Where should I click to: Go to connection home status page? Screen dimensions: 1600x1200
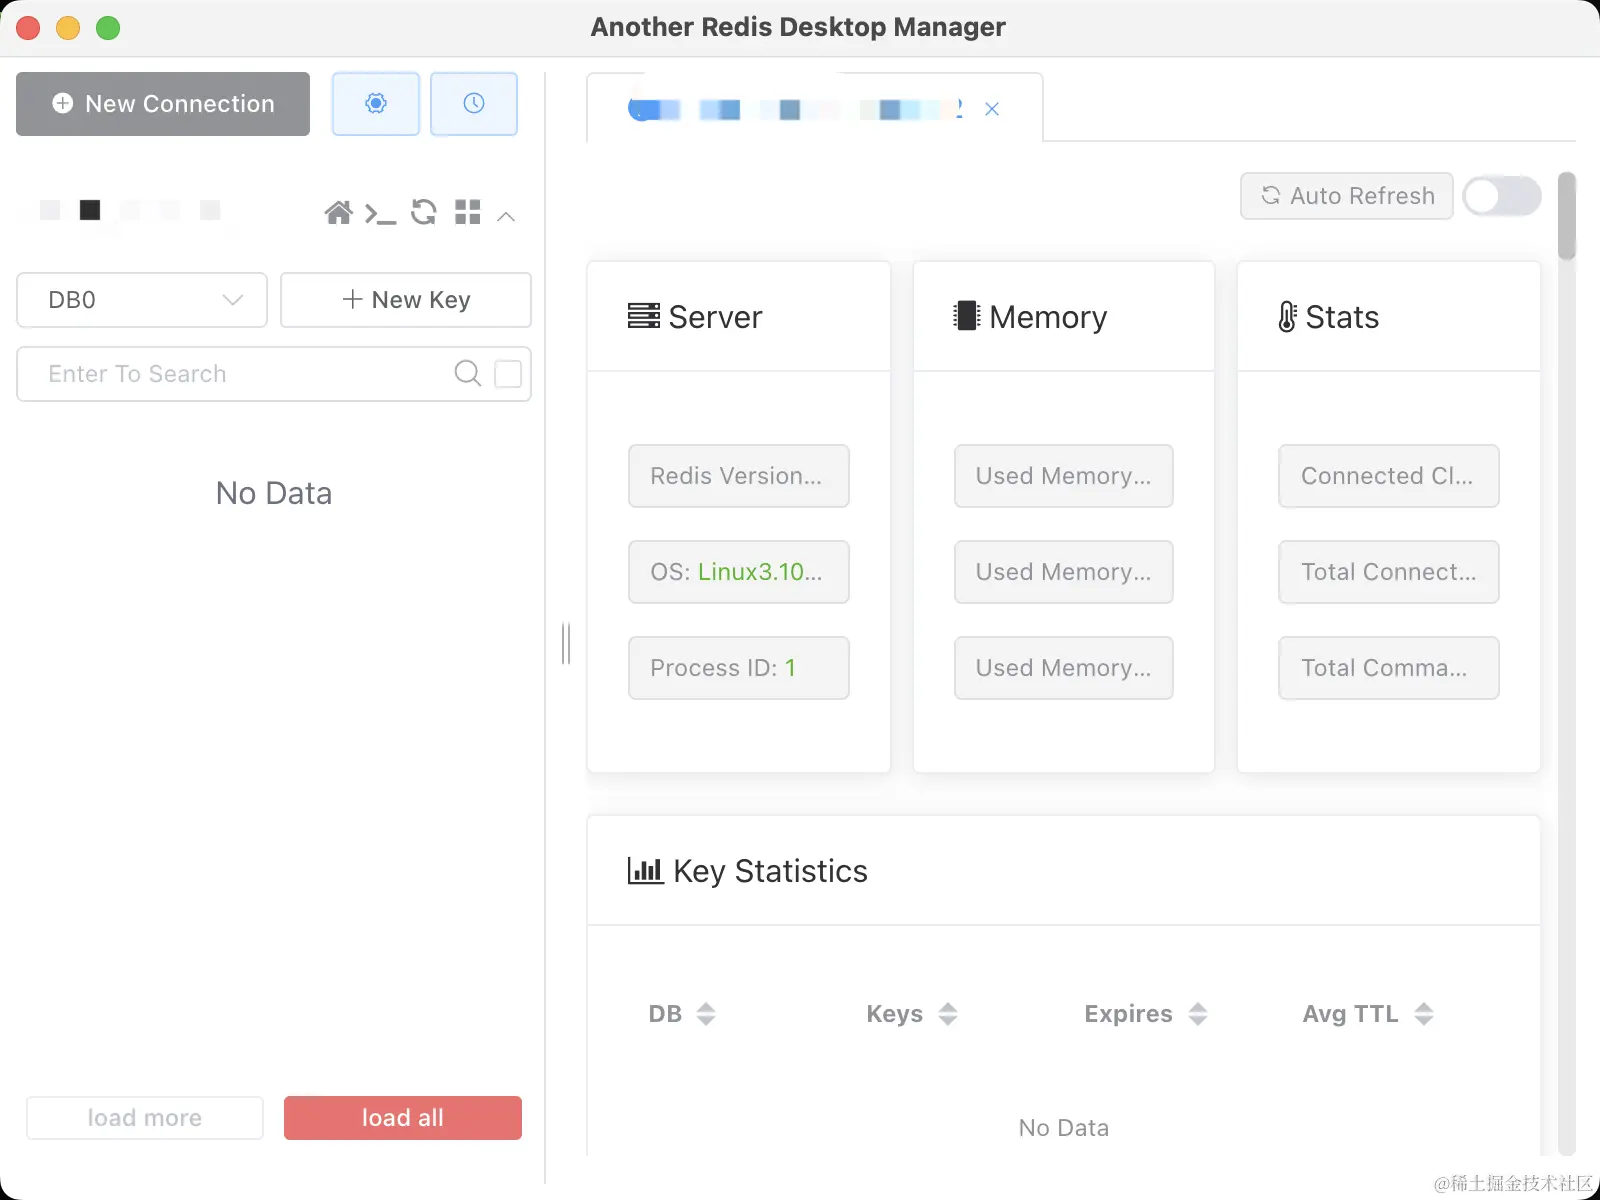(x=338, y=212)
